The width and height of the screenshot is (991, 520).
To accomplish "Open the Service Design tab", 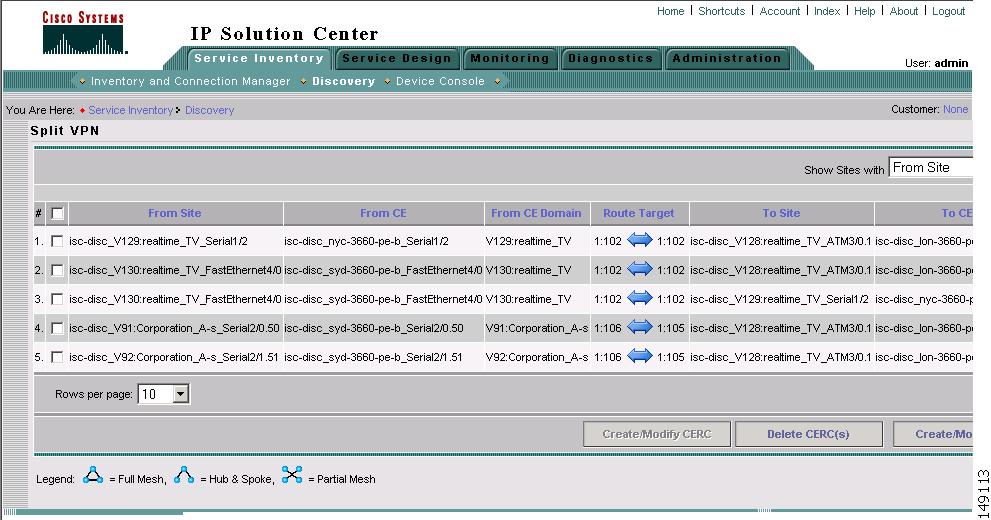I will pyautogui.click(x=396, y=59).
